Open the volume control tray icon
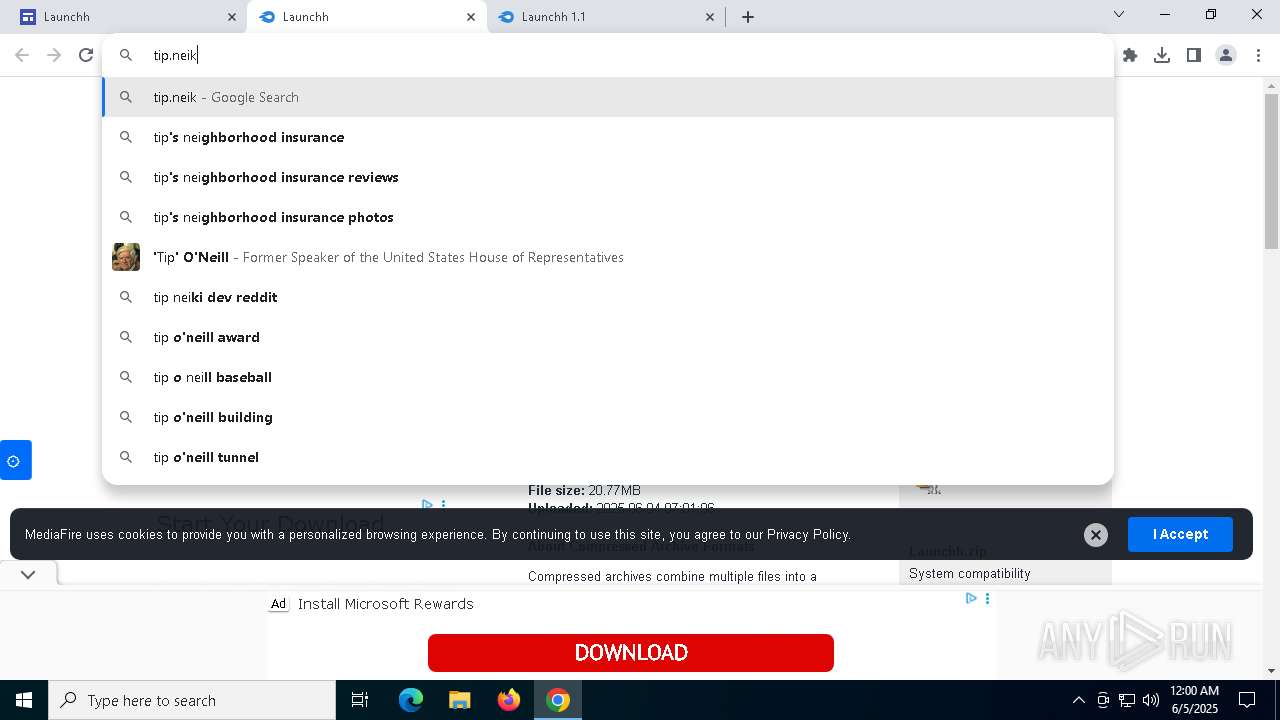 (1151, 700)
